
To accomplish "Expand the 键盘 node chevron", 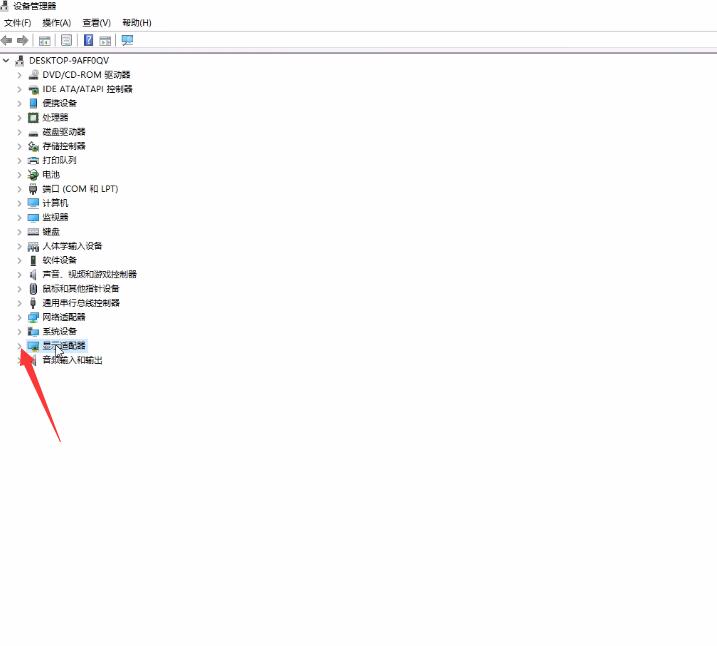I will pos(19,232).
